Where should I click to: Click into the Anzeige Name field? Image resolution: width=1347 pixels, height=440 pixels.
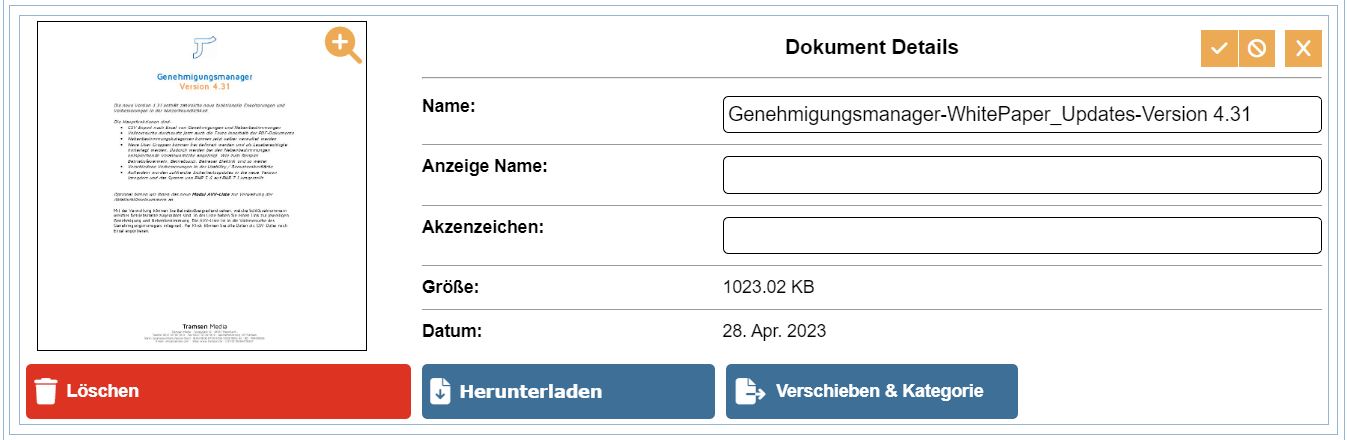(1021, 175)
